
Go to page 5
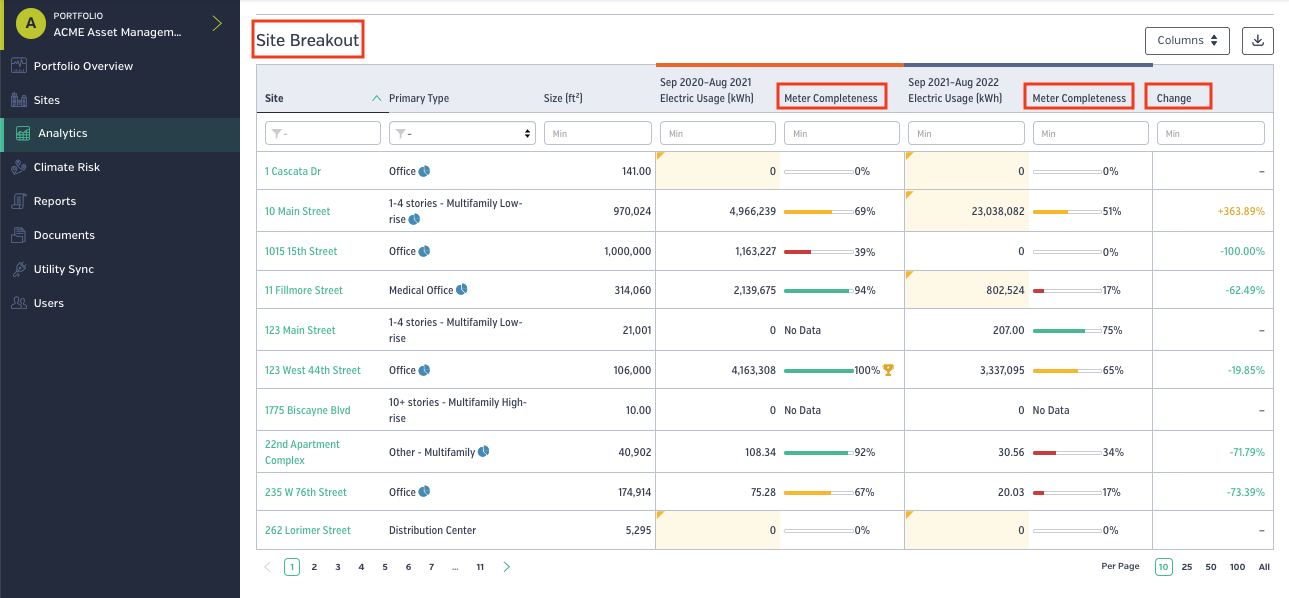[x=384, y=567]
